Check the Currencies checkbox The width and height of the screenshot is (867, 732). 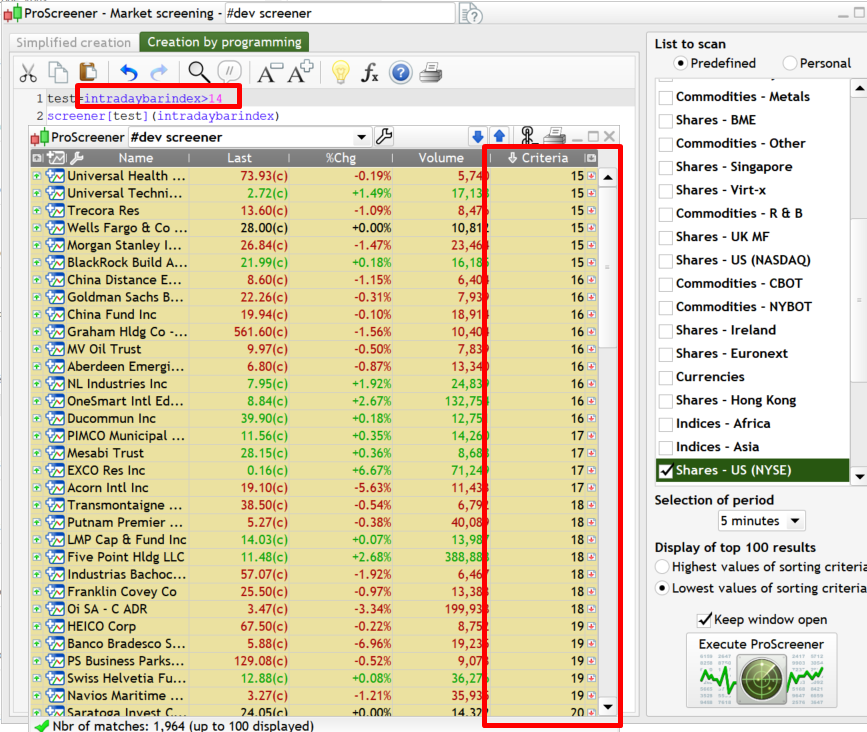(666, 378)
